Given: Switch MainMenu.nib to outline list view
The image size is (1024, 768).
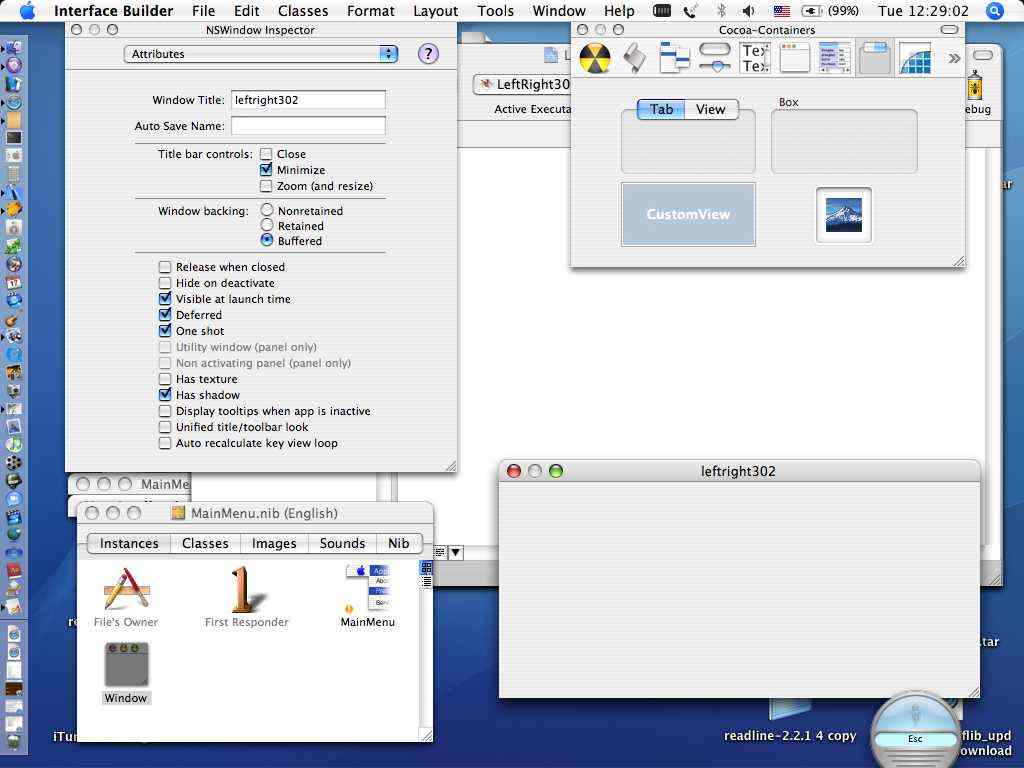Looking at the screenshot, I should [x=426, y=581].
